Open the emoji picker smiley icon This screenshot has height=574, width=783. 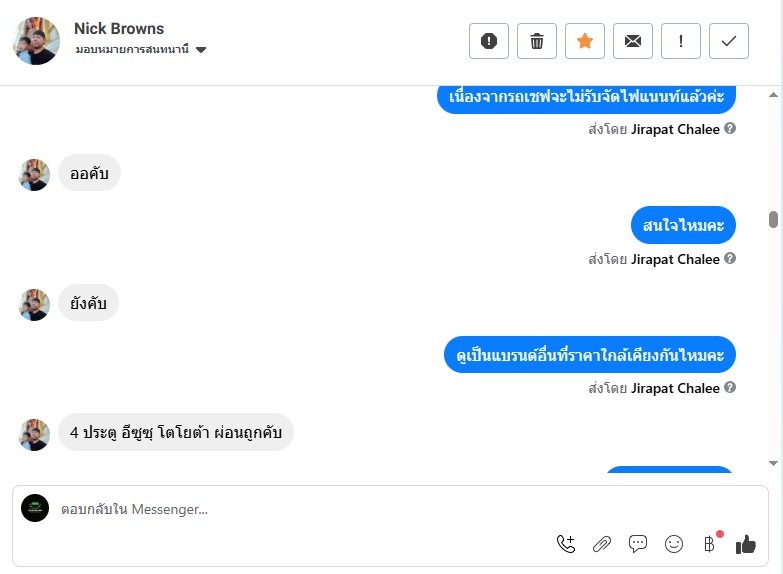coord(674,544)
